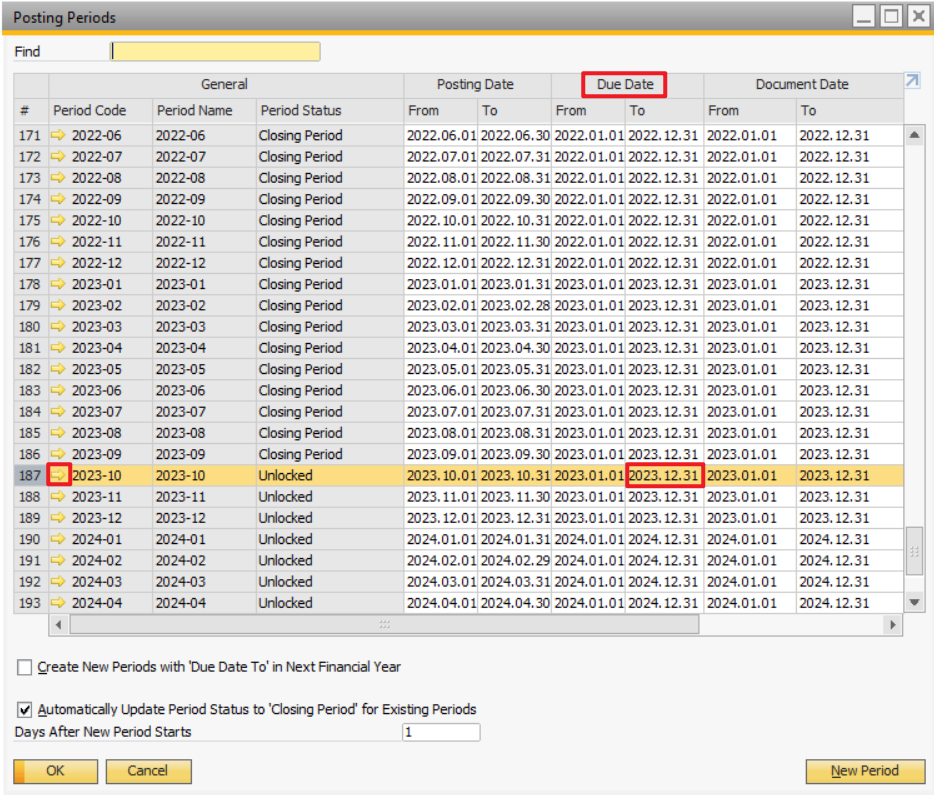The width and height of the screenshot is (934, 795).
Task: Open link arrow for period 2022-09
Action: click(x=58, y=199)
